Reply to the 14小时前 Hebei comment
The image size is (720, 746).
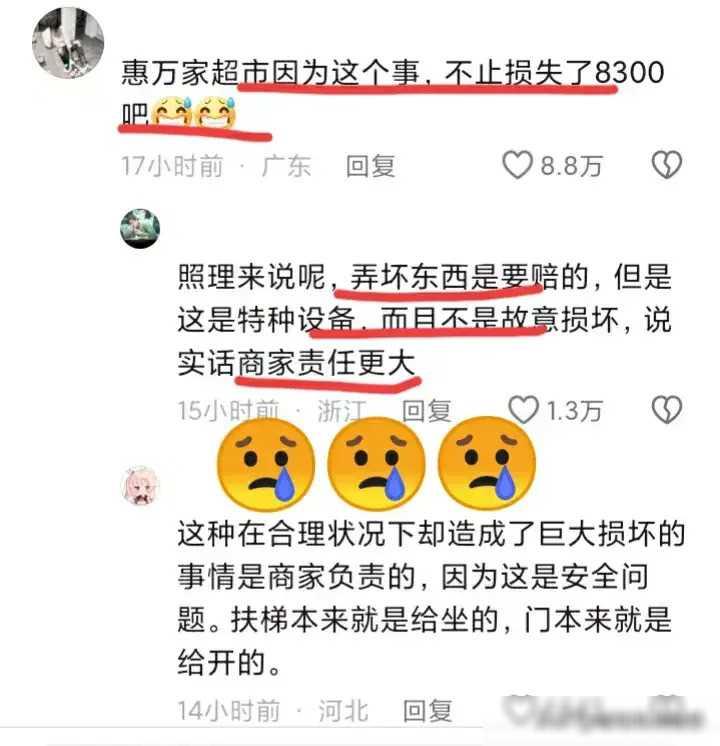click(427, 711)
